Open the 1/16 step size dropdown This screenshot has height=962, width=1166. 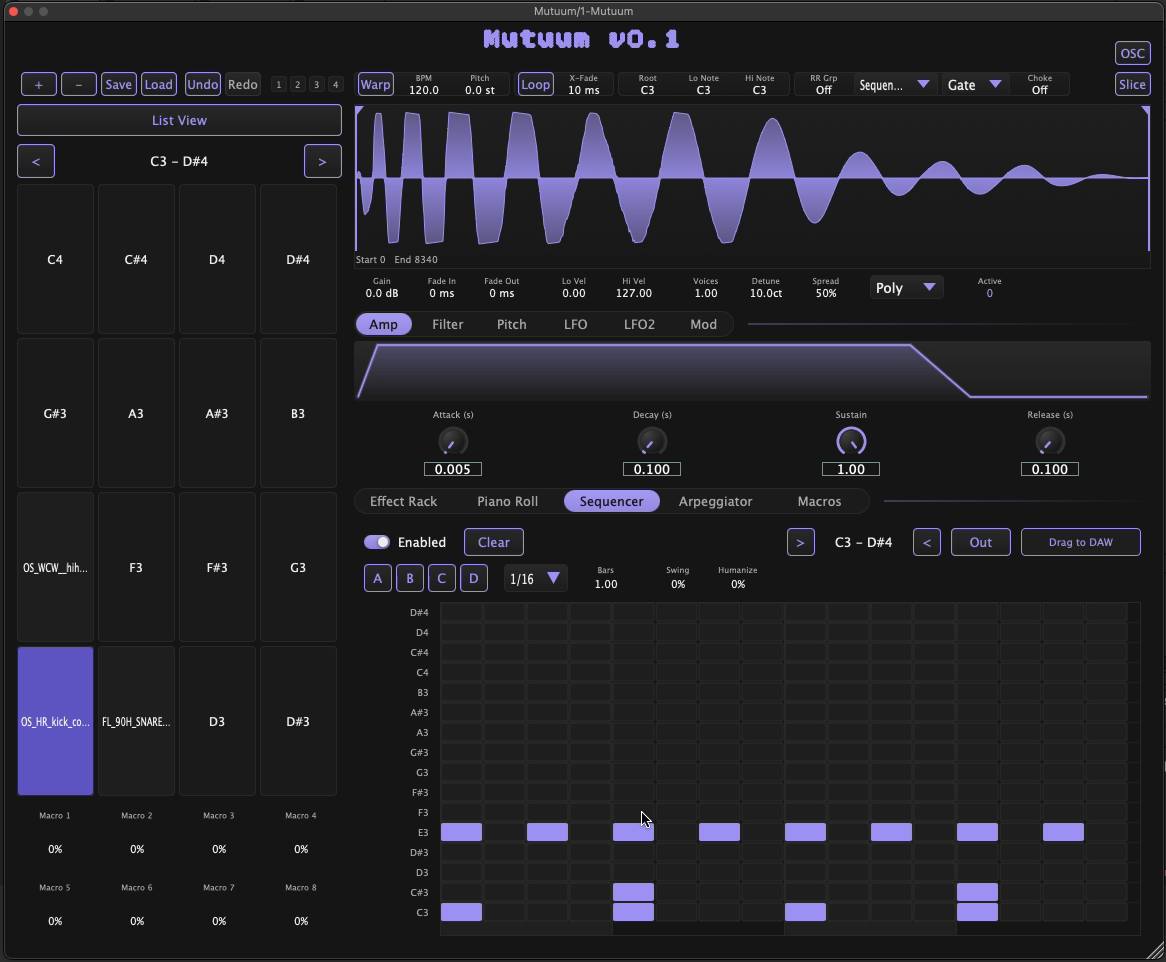point(535,578)
